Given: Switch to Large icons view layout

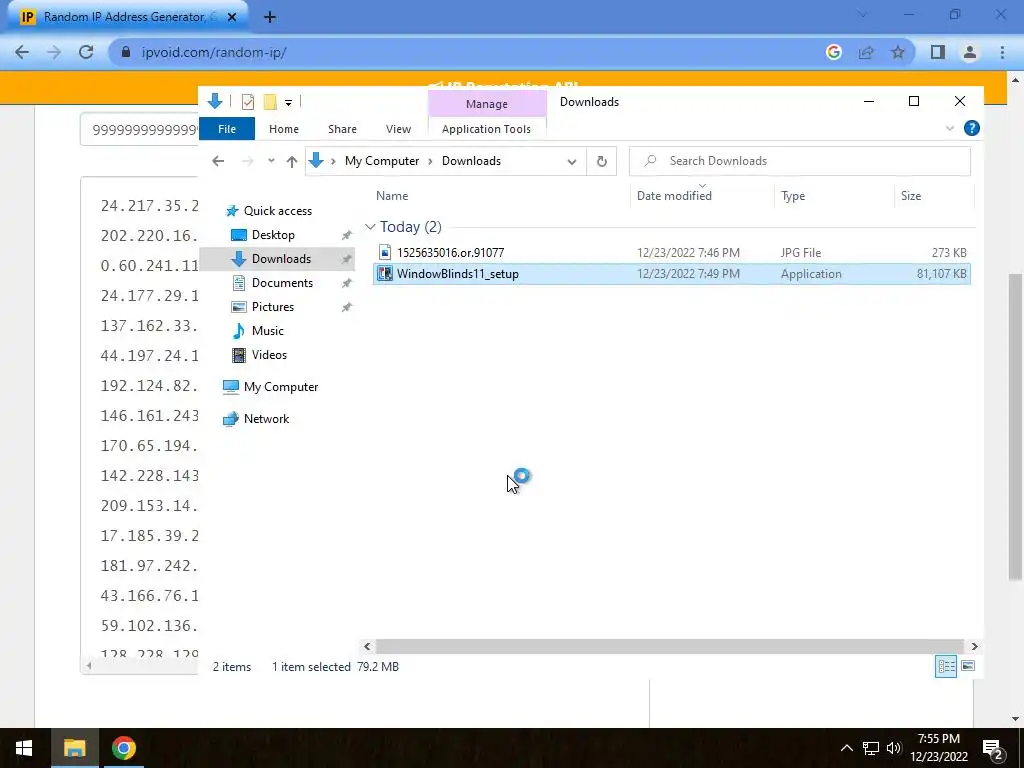Looking at the screenshot, I should point(968,666).
